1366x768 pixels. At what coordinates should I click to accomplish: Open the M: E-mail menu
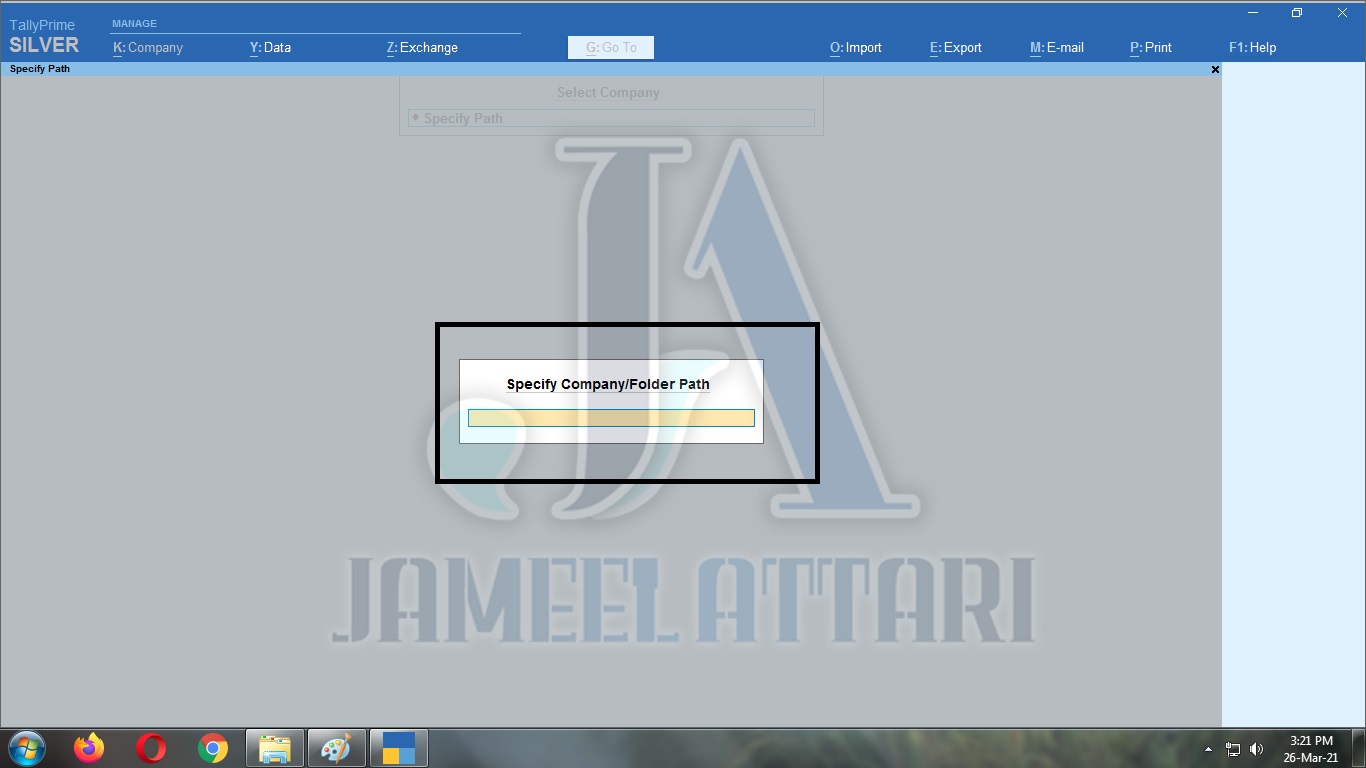coord(1057,47)
